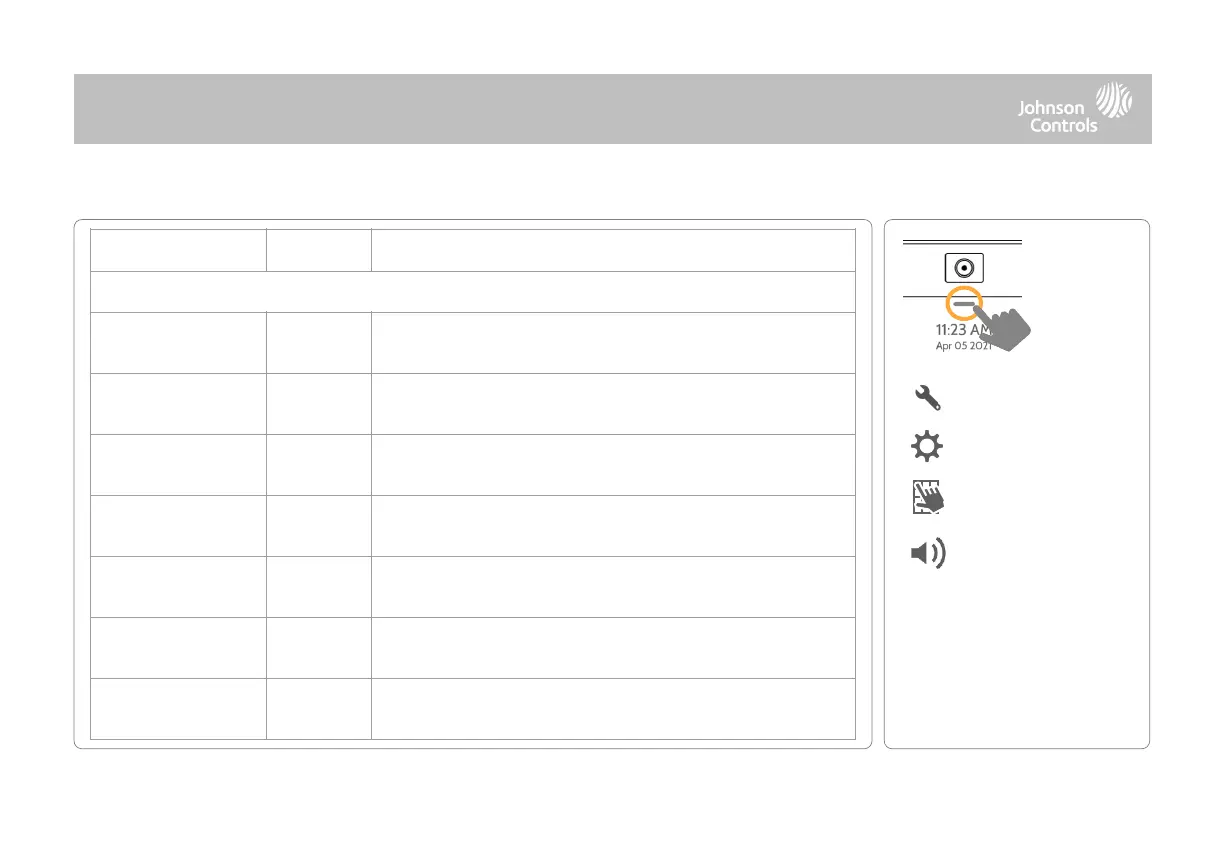Select the narrow middle header cell of the table
This screenshot has width=1224, height=864.
pyautogui.click(x=318, y=250)
